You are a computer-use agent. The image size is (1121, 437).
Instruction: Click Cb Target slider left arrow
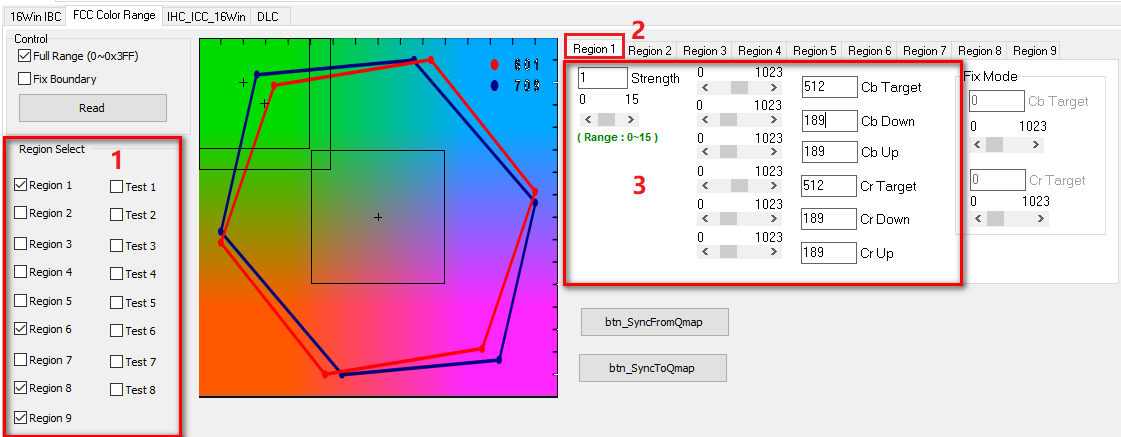pyautogui.click(x=706, y=87)
